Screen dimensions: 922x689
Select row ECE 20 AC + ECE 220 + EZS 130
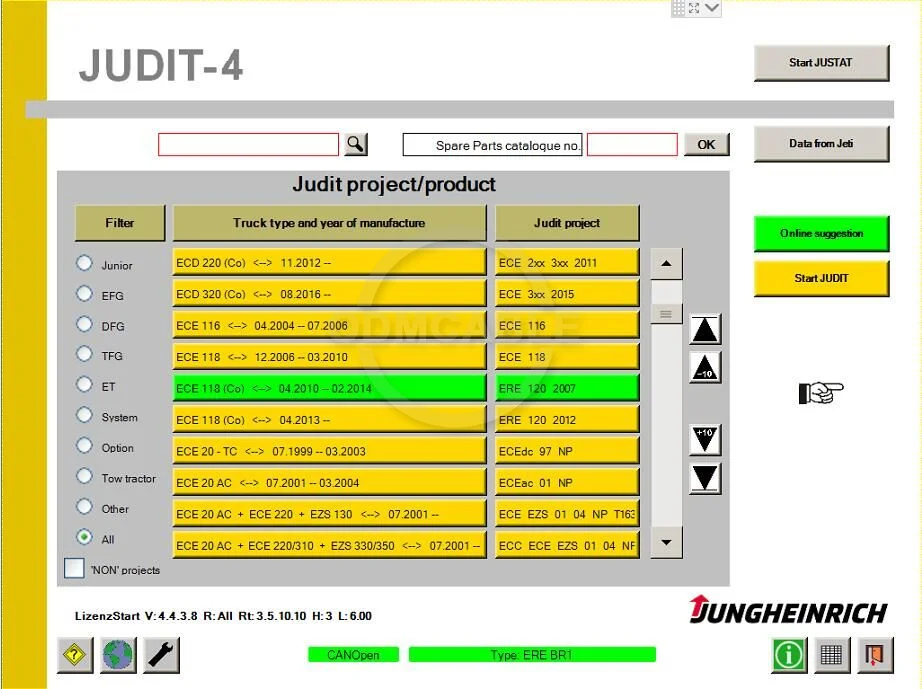(329, 514)
